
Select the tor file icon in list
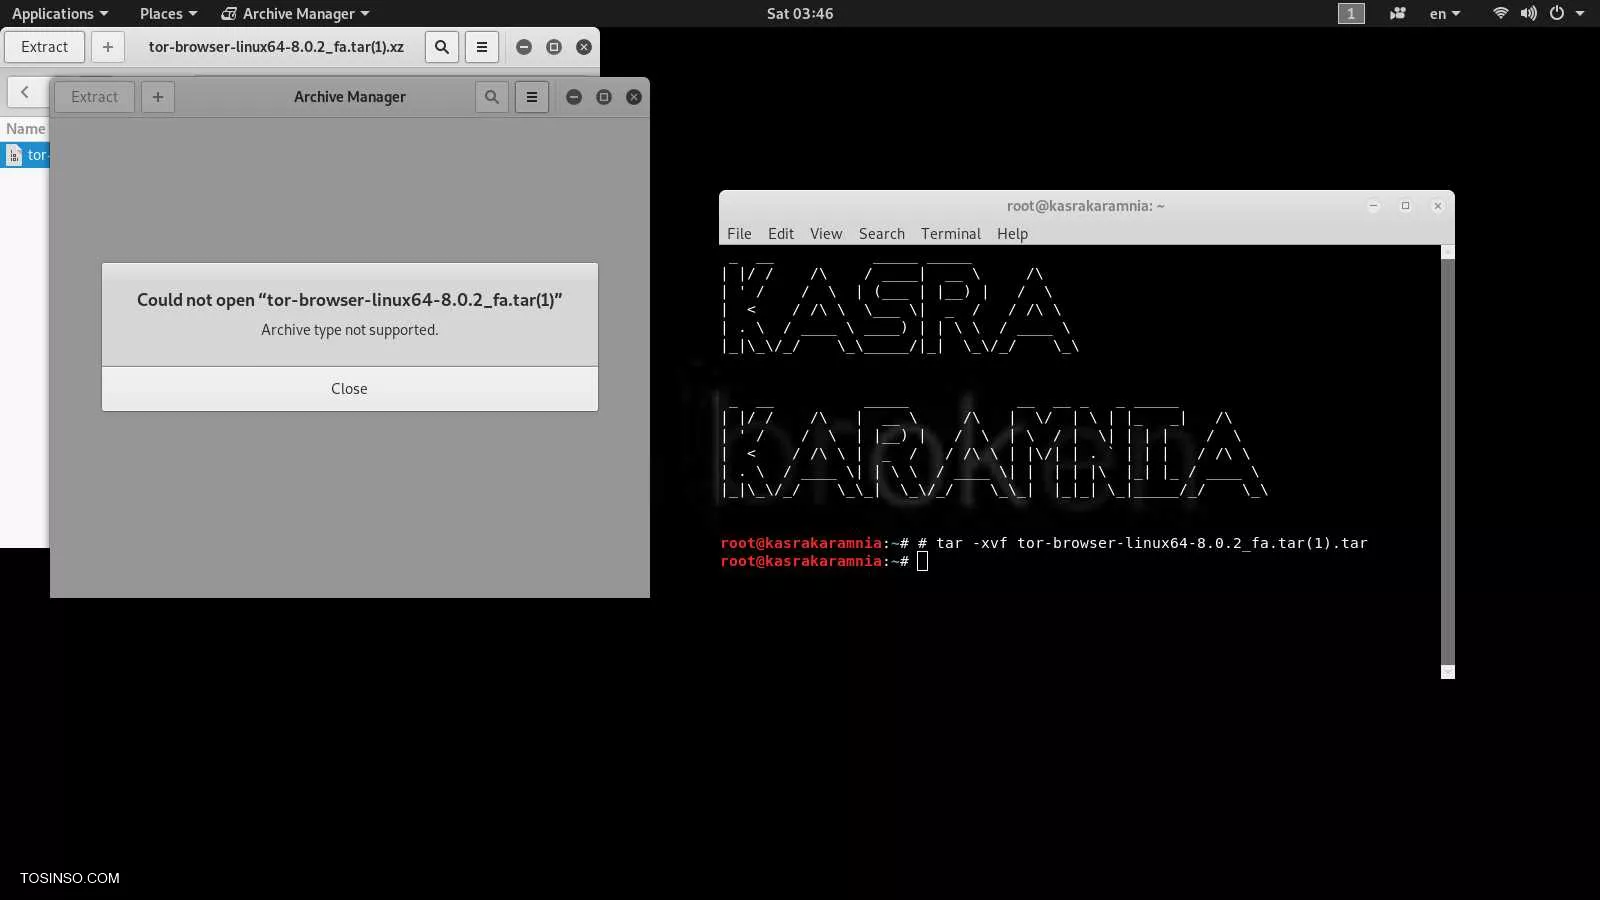coord(14,155)
